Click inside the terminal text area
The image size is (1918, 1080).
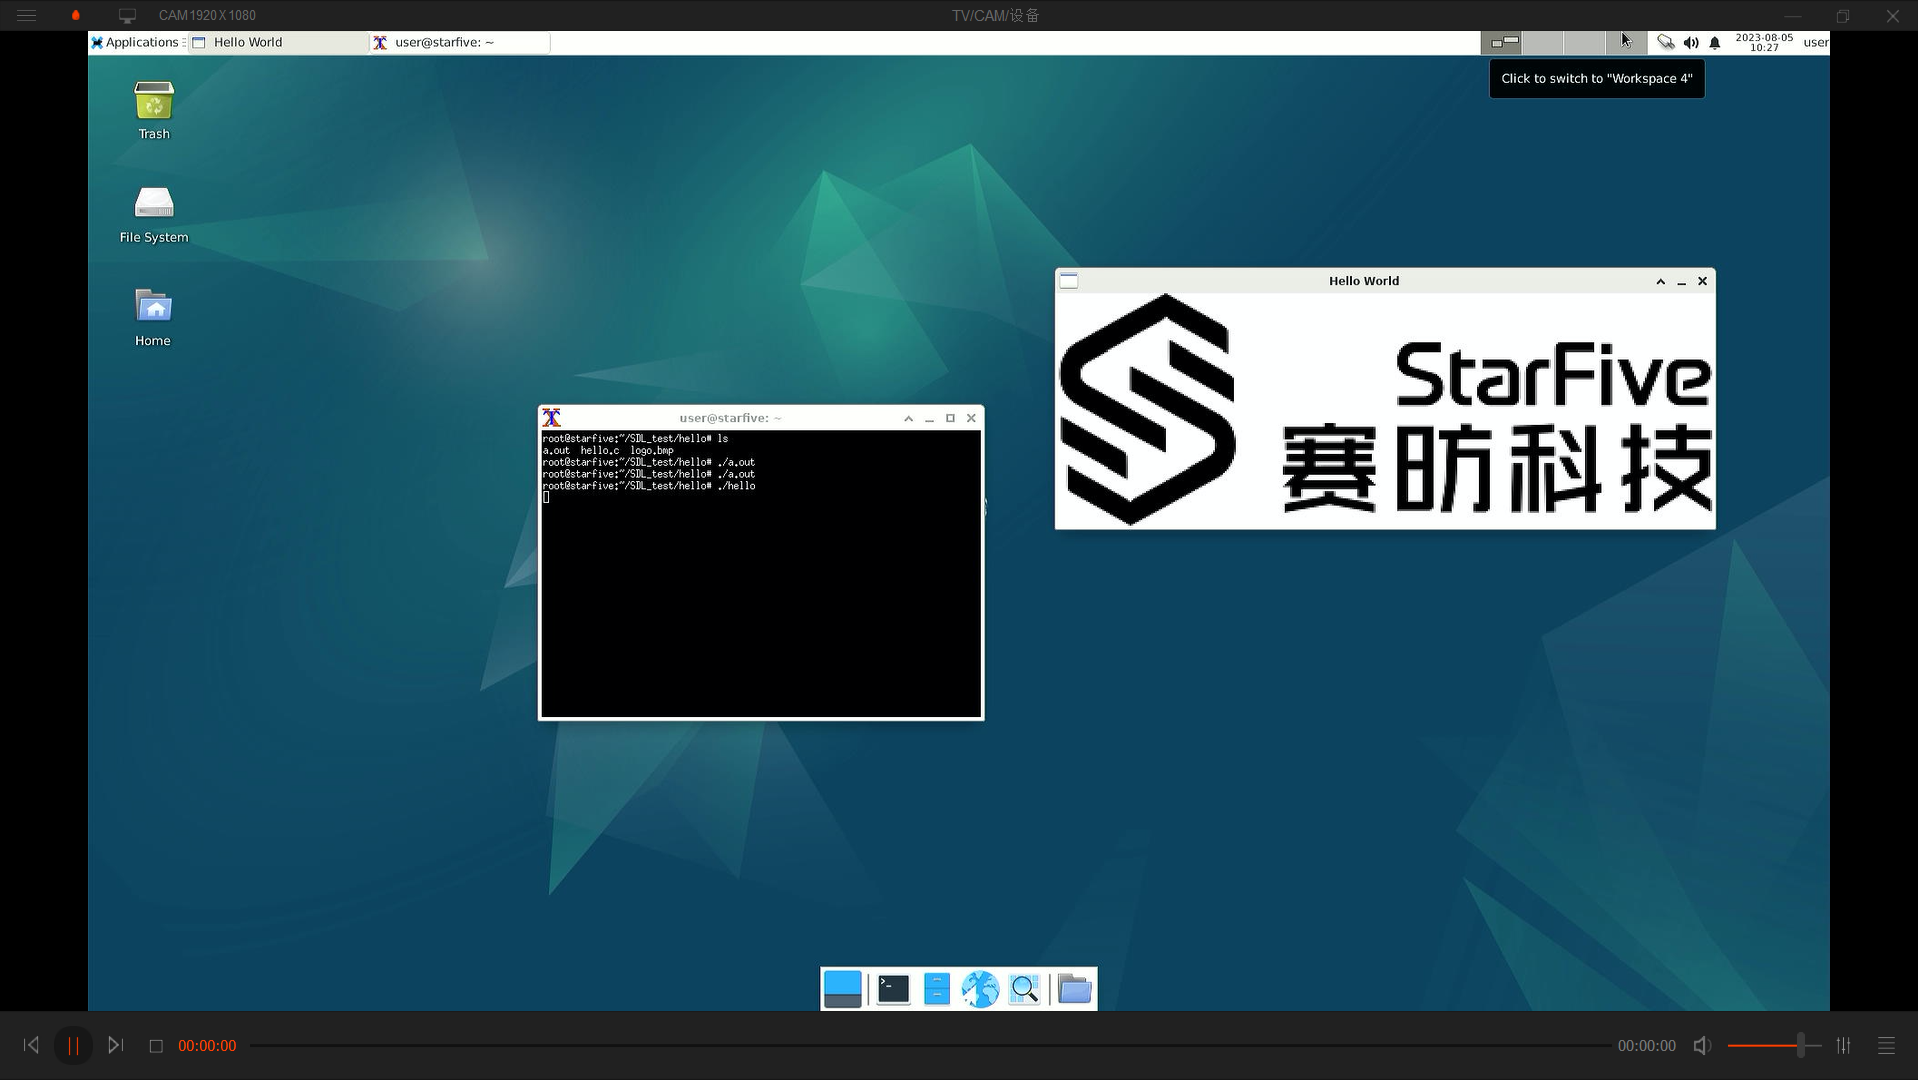click(761, 574)
